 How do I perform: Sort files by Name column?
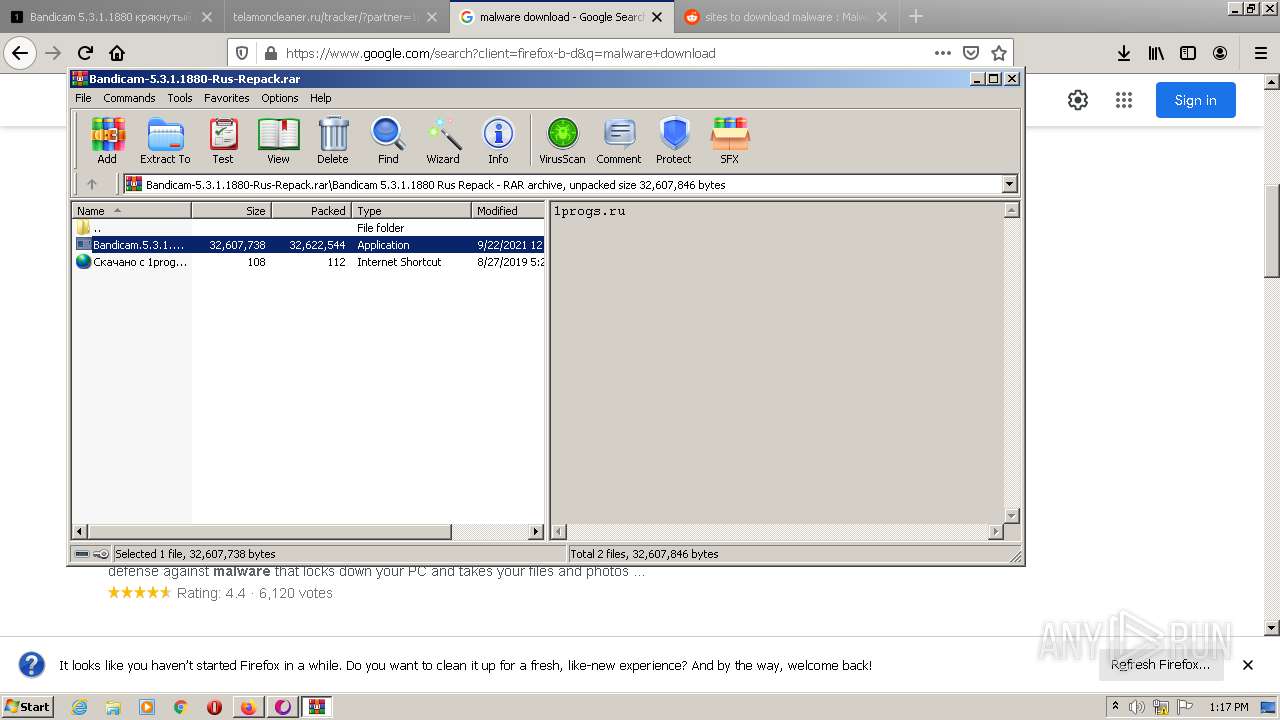pyautogui.click(x=131, y=211)
